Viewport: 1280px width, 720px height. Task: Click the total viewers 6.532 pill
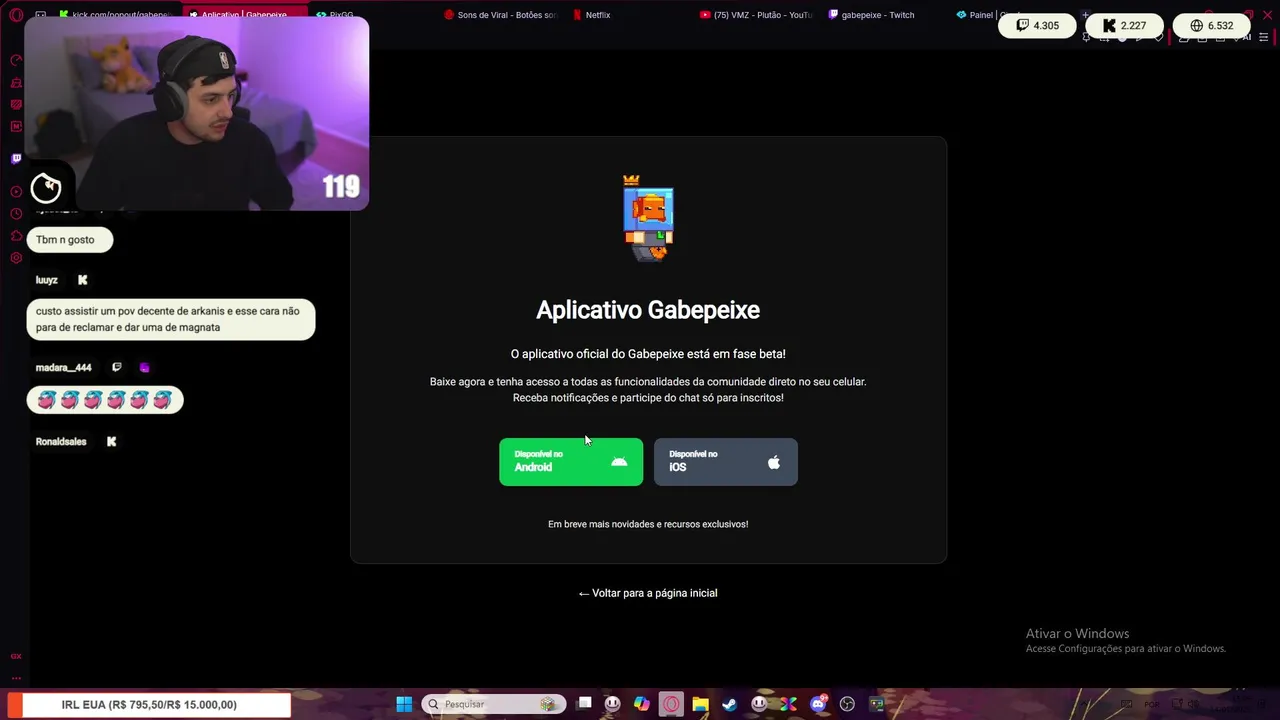tap(1211, 26)
